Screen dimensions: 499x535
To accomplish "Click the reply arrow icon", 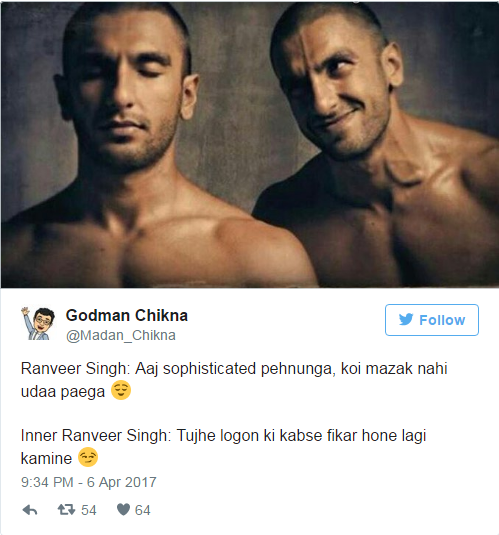I will [30, 510].
